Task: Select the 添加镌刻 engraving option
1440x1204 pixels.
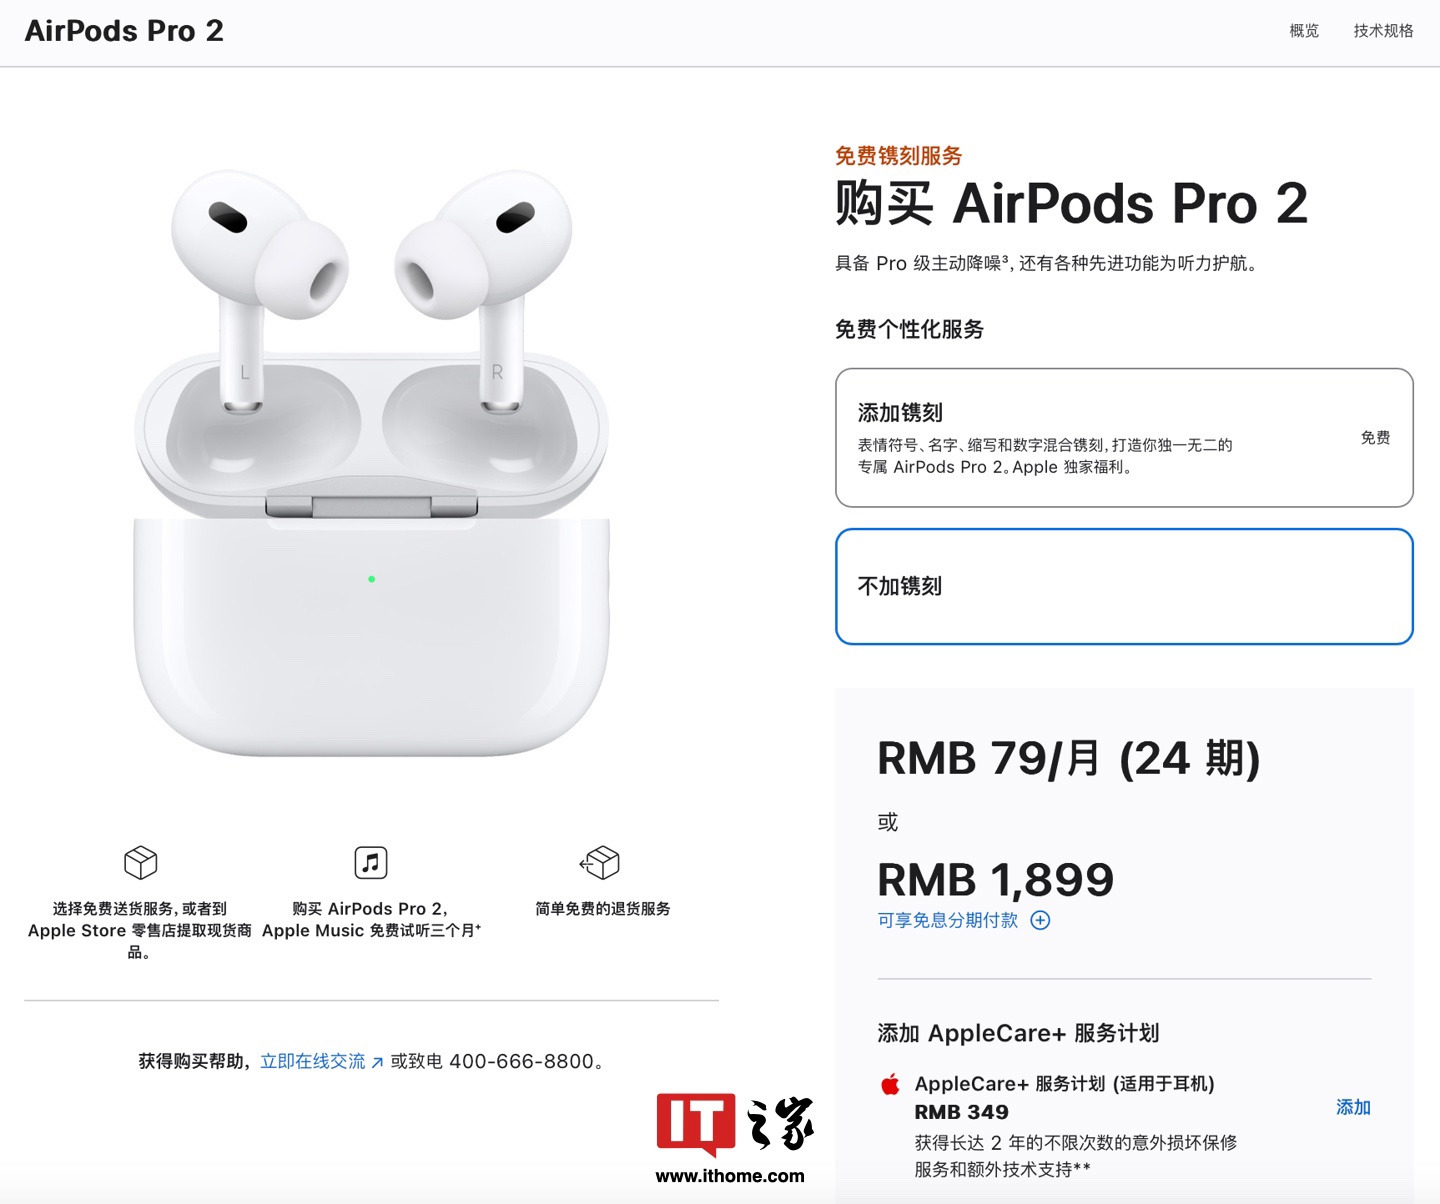Action: coord(1124,438)
